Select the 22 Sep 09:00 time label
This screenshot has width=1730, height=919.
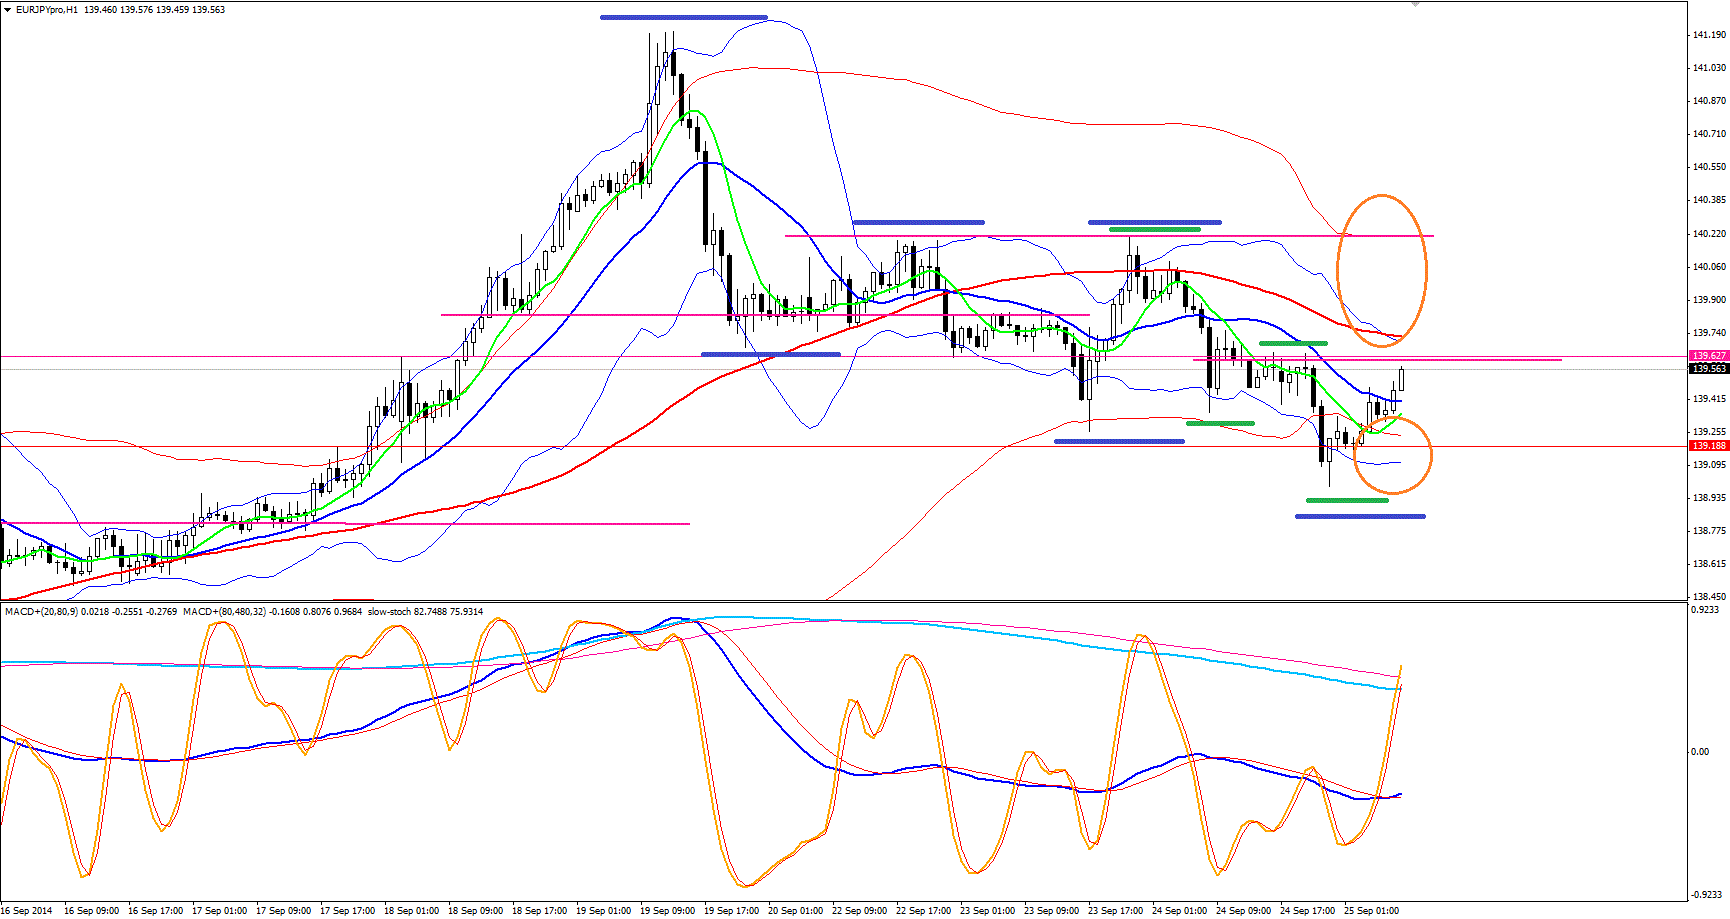click(859, 911)
